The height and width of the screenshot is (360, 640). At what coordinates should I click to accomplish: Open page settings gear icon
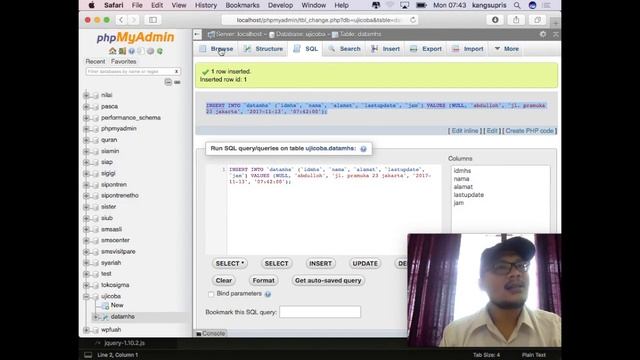pos(543,34)
